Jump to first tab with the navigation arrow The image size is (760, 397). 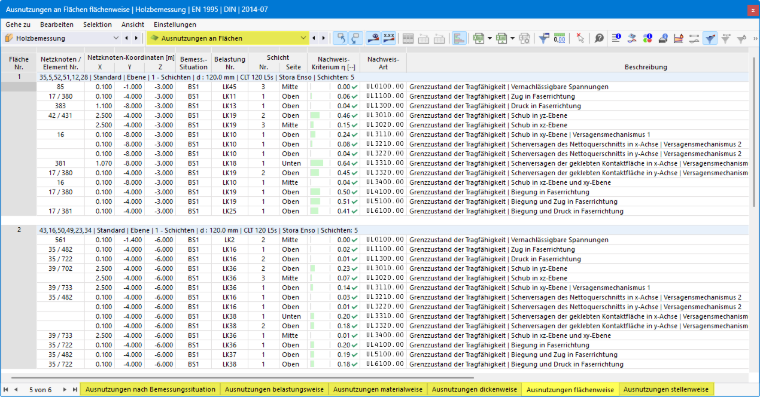point(6,389)
